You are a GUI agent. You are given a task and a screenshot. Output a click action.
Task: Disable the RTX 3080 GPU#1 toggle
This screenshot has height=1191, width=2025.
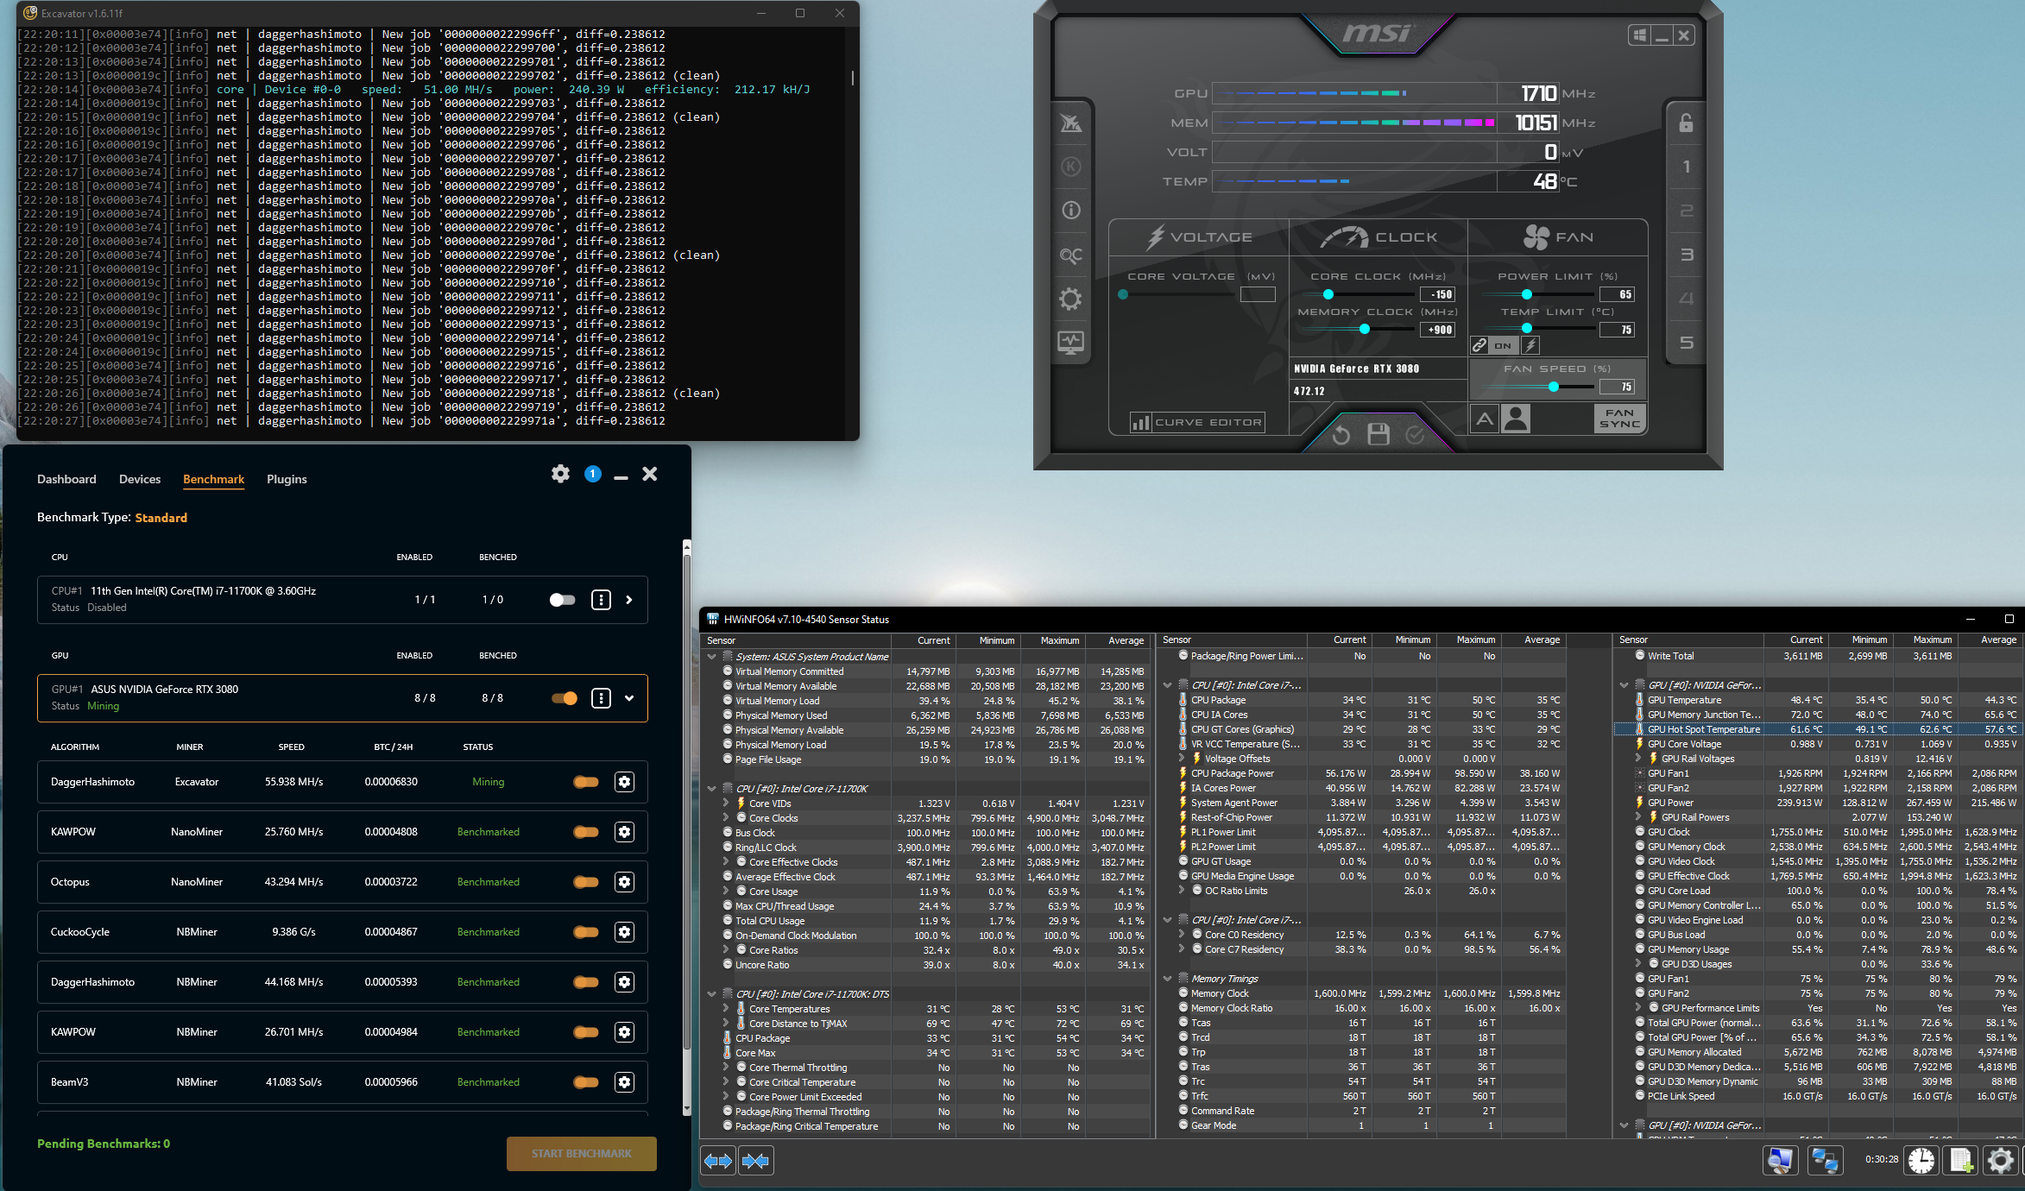pyautogui.click(x=564, y=698)
